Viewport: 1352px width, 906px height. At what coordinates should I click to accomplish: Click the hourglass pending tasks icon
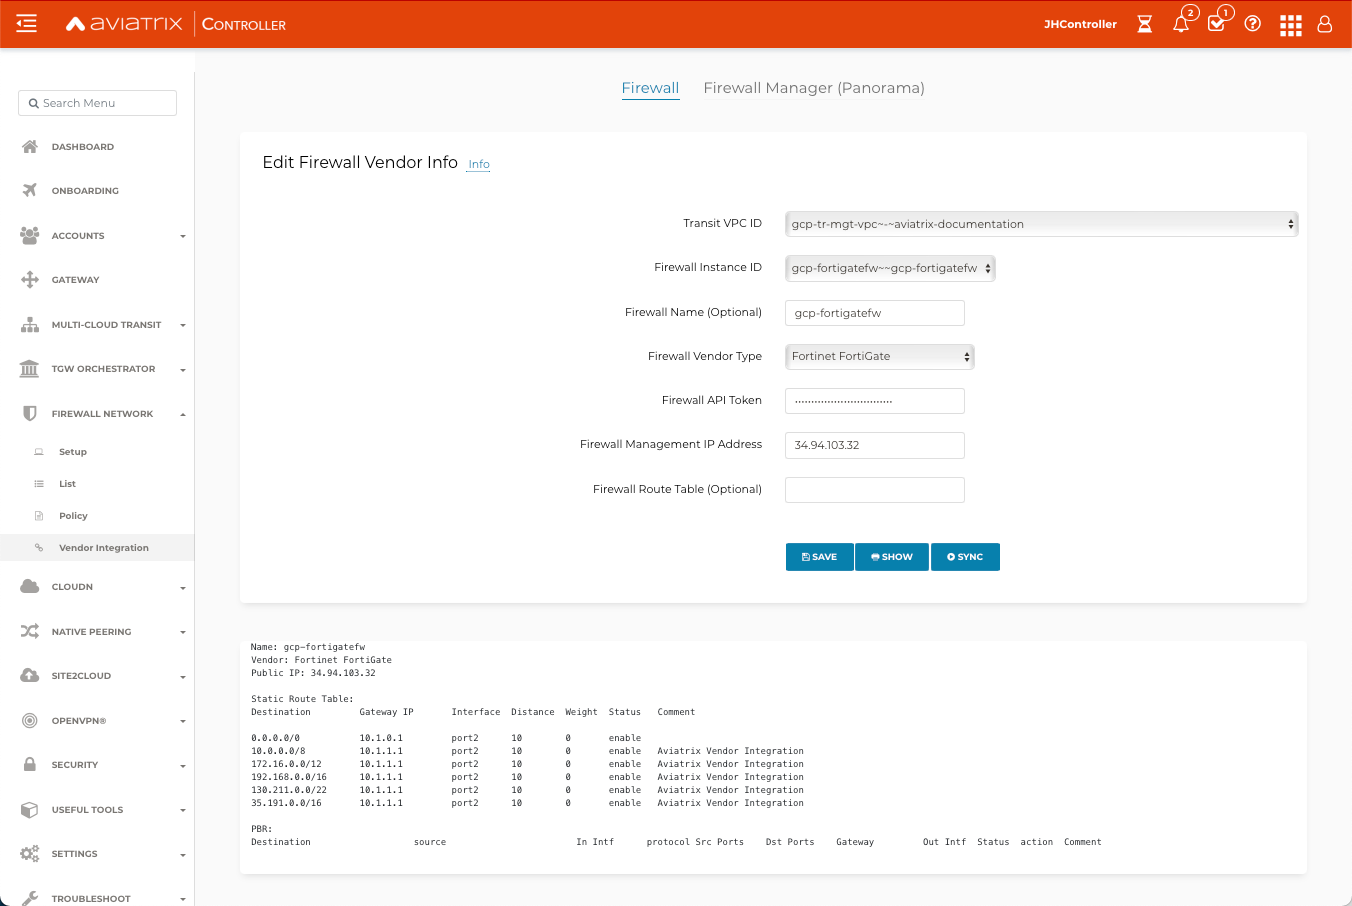pos(1144,25)
